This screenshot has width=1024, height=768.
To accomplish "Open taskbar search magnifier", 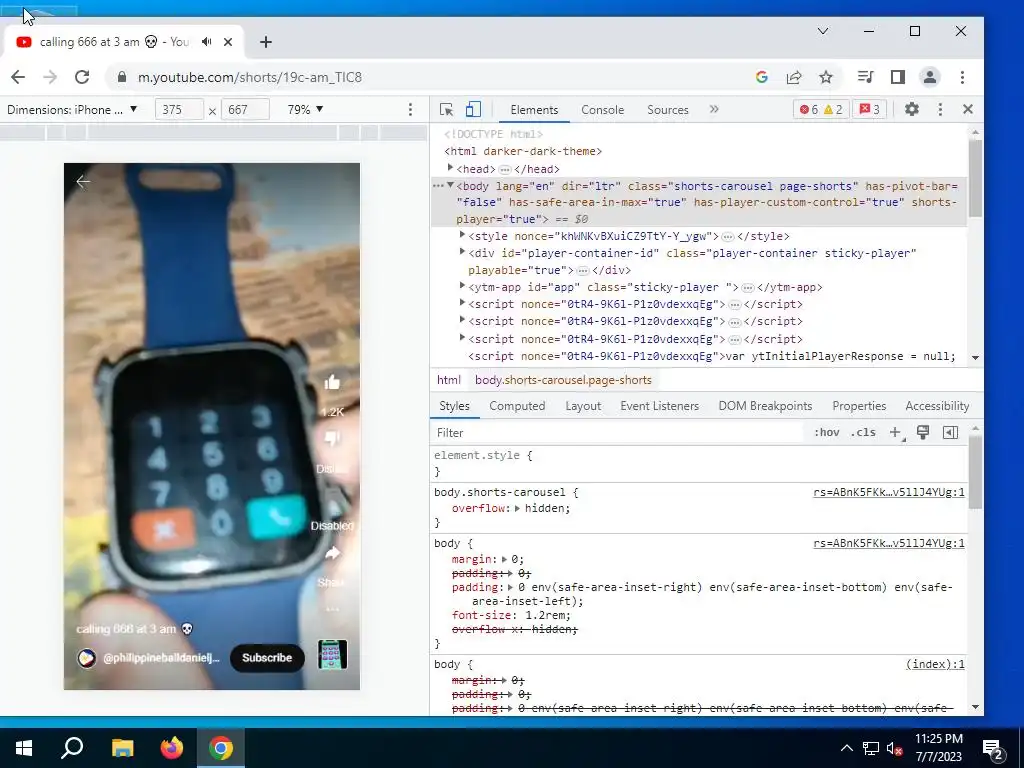I will [72, 748].
